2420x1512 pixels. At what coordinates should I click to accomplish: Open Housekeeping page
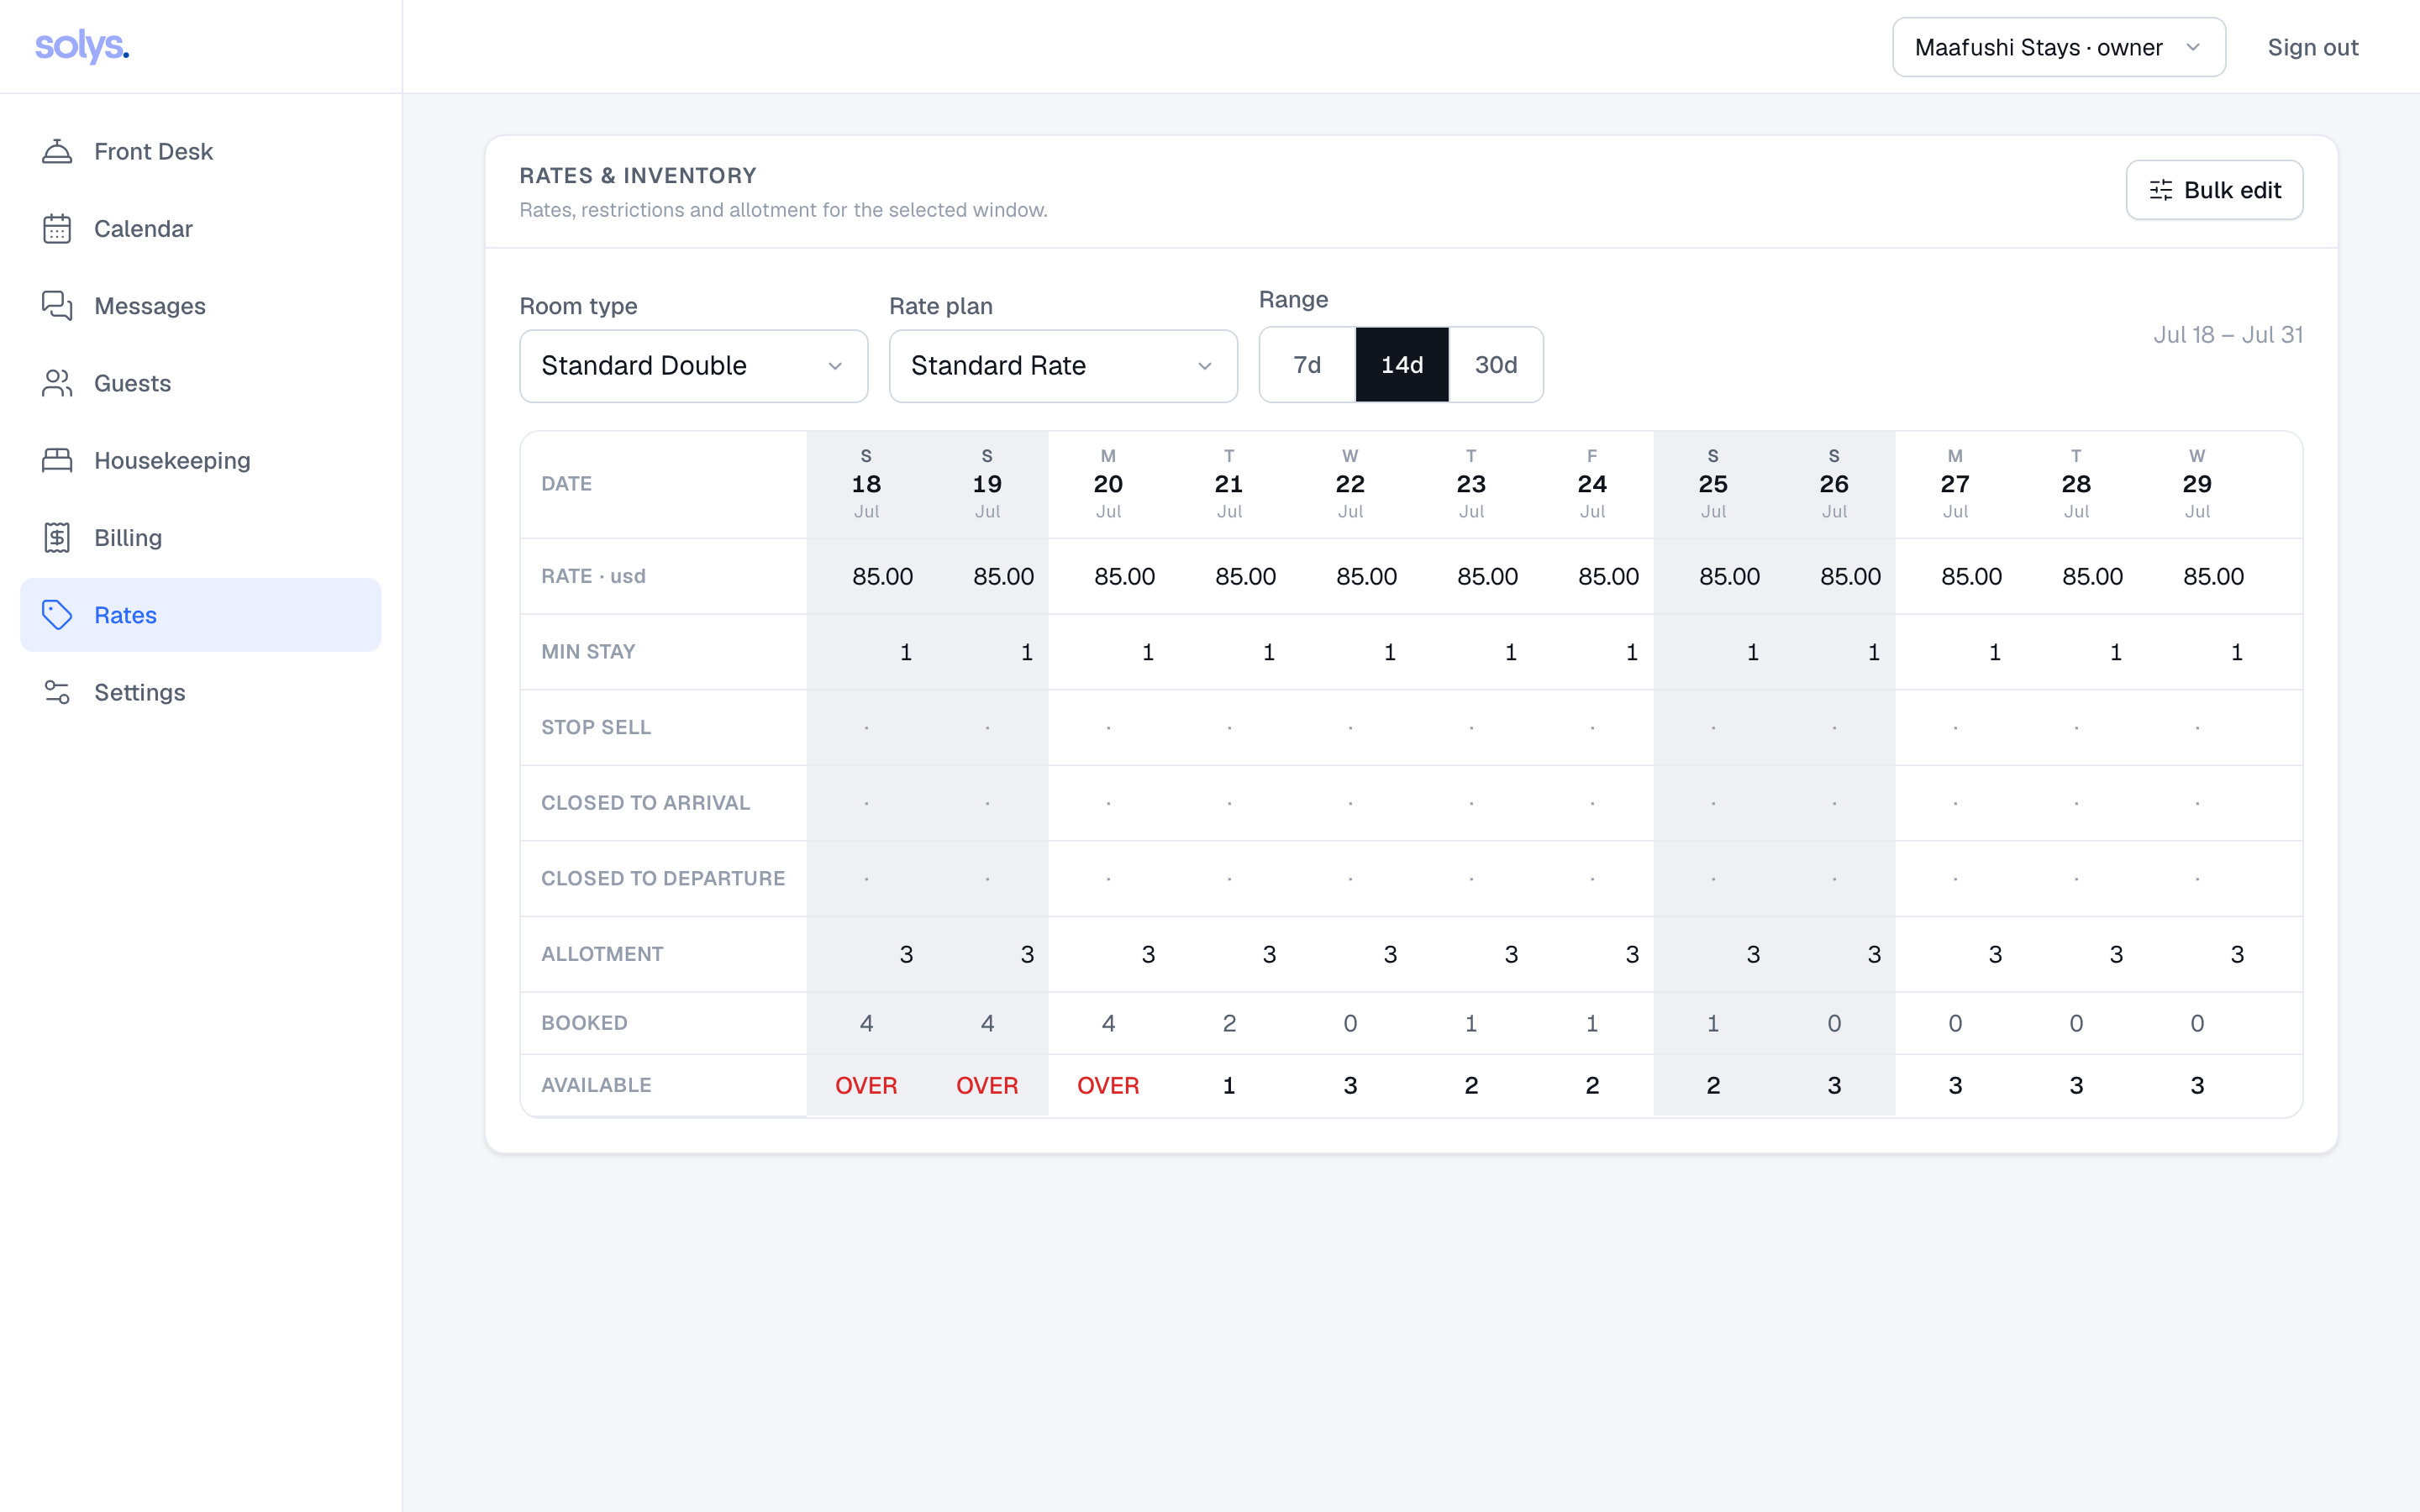click(x=200, y=460)
